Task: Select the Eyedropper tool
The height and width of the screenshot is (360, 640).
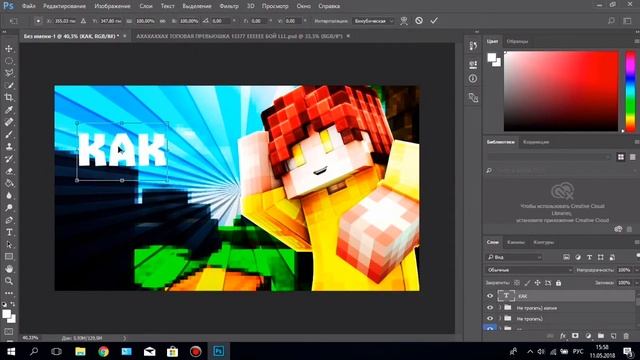Action: point(9,110)
